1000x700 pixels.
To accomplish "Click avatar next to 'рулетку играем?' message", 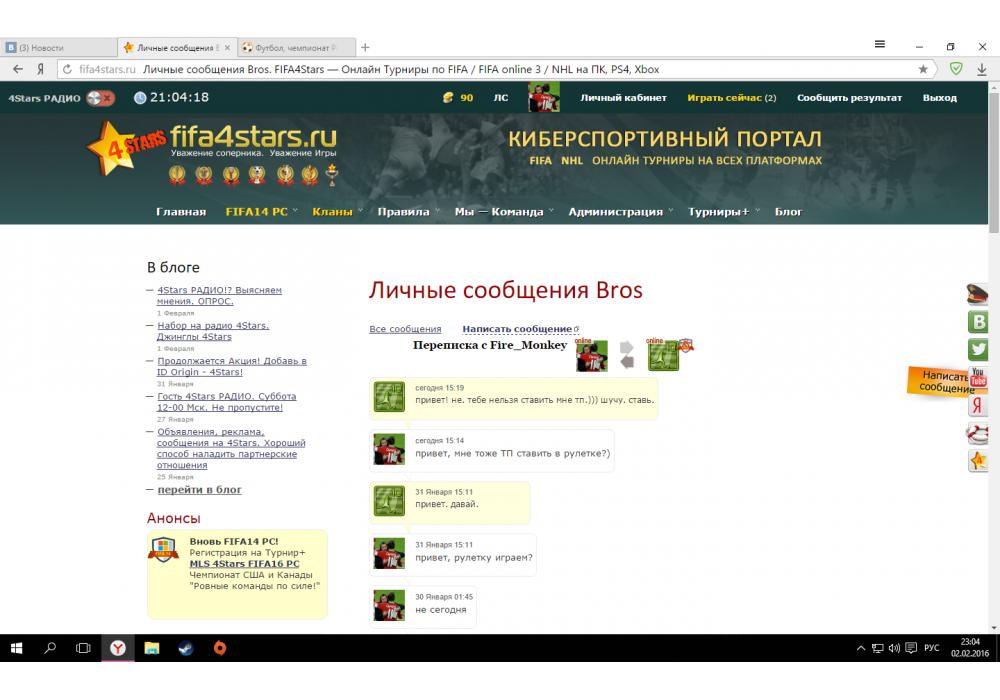I will 389,553.
